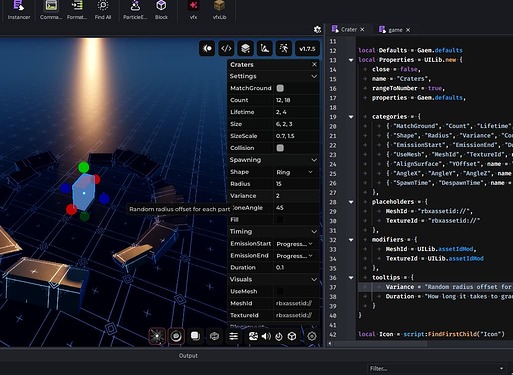This screenshot has width=513, height=375.
Task: Open the vfxLib plugin
Action: click(219, 10)
